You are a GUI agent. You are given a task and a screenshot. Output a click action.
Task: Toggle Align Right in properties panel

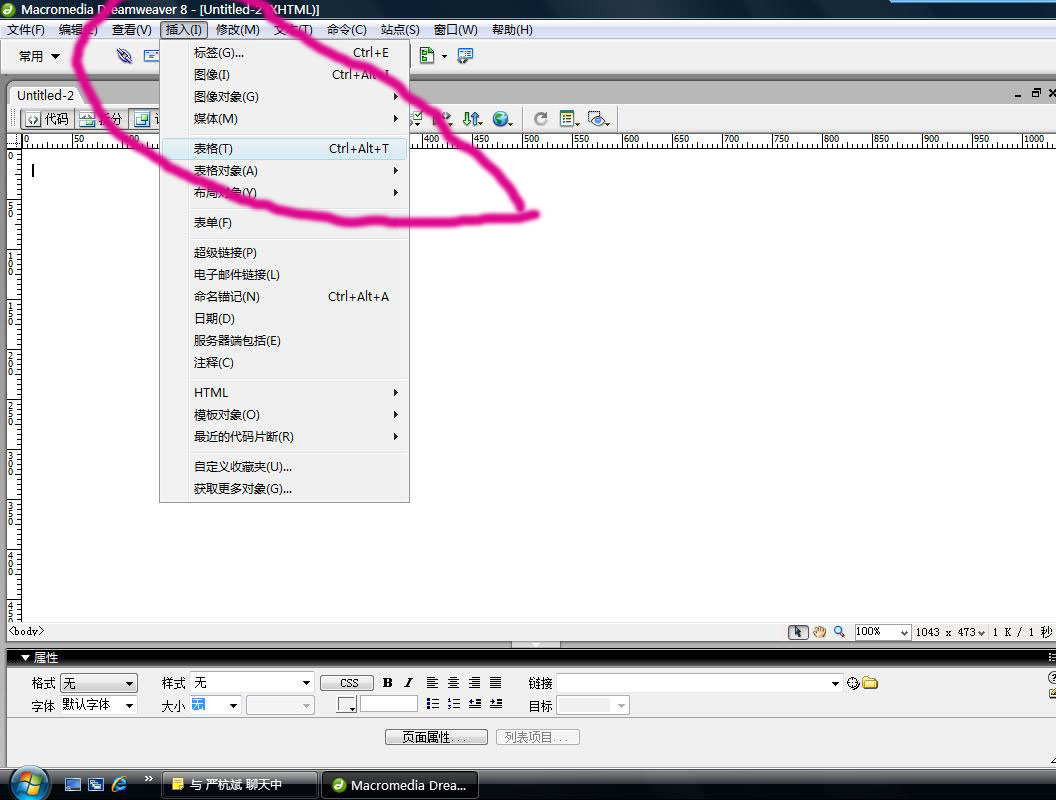click(475, 683)
